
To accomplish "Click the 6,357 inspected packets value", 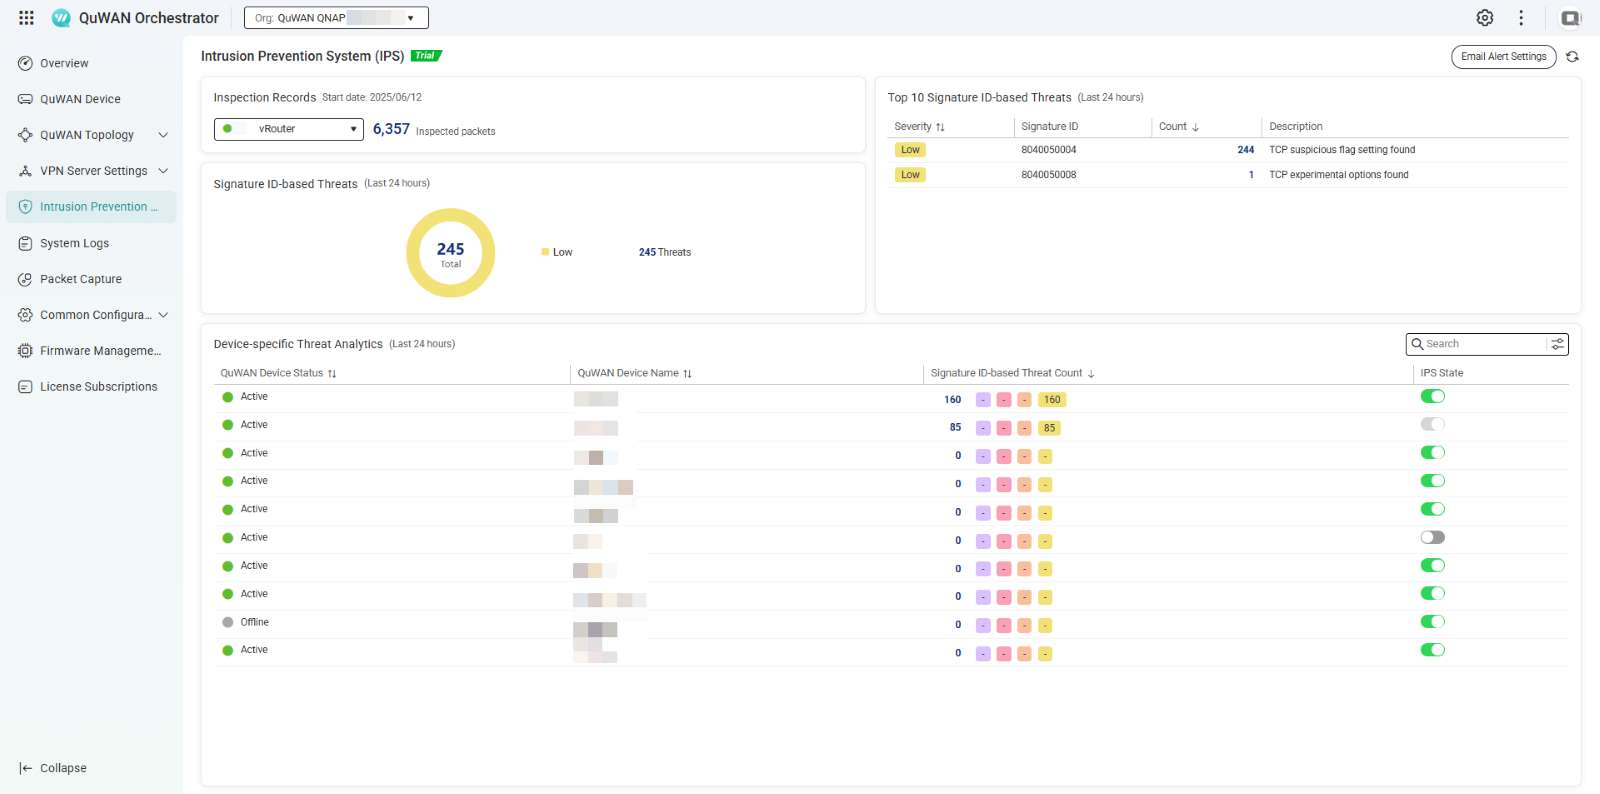I will (x=391, y=129).
